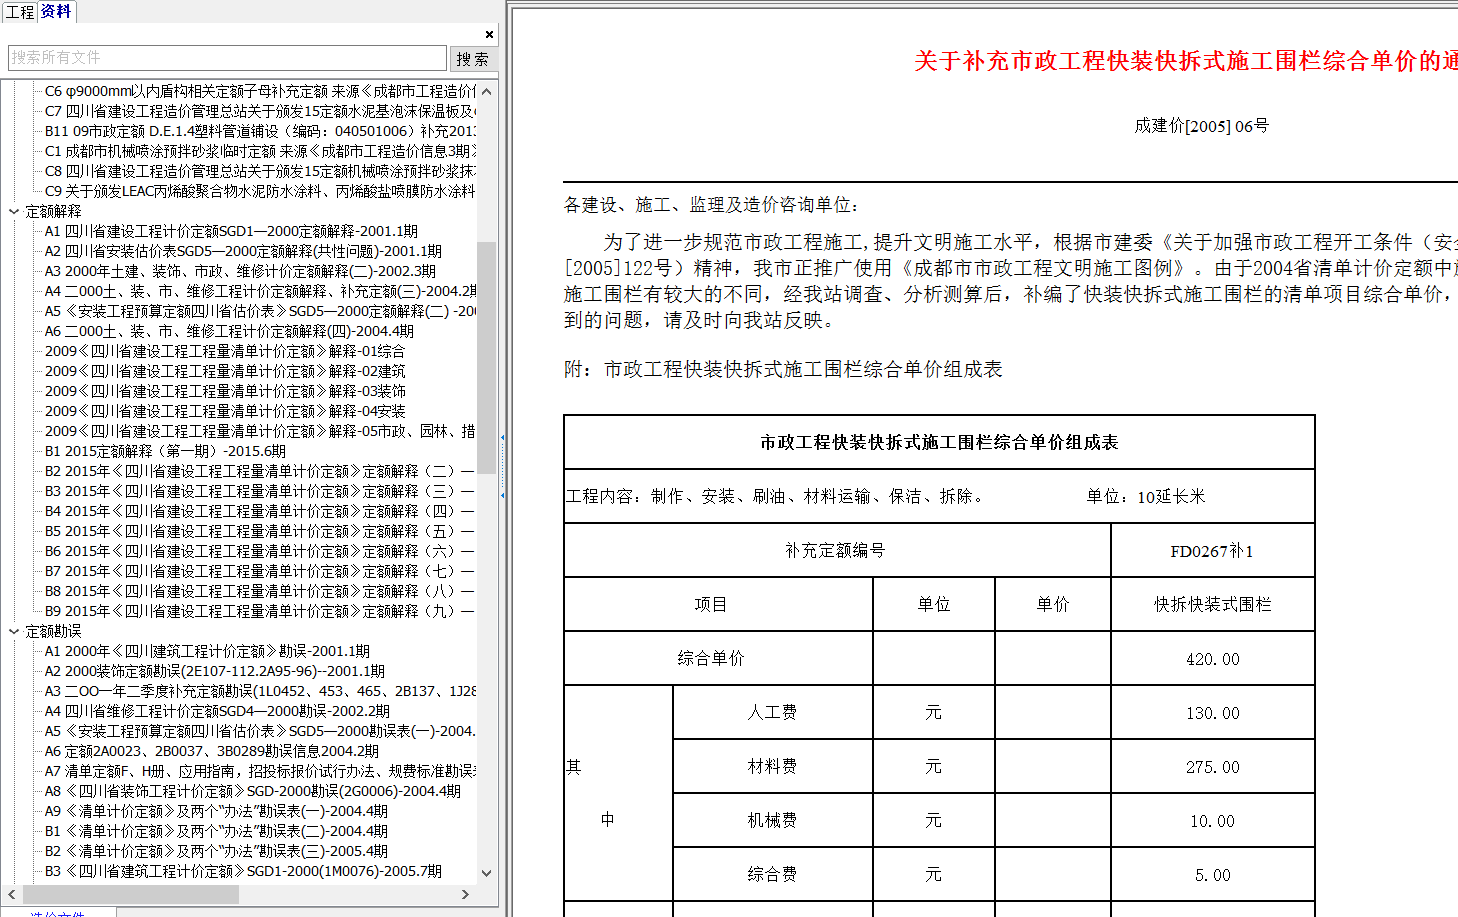Click the horizontal scroll right arrow

tap(465, 894)
